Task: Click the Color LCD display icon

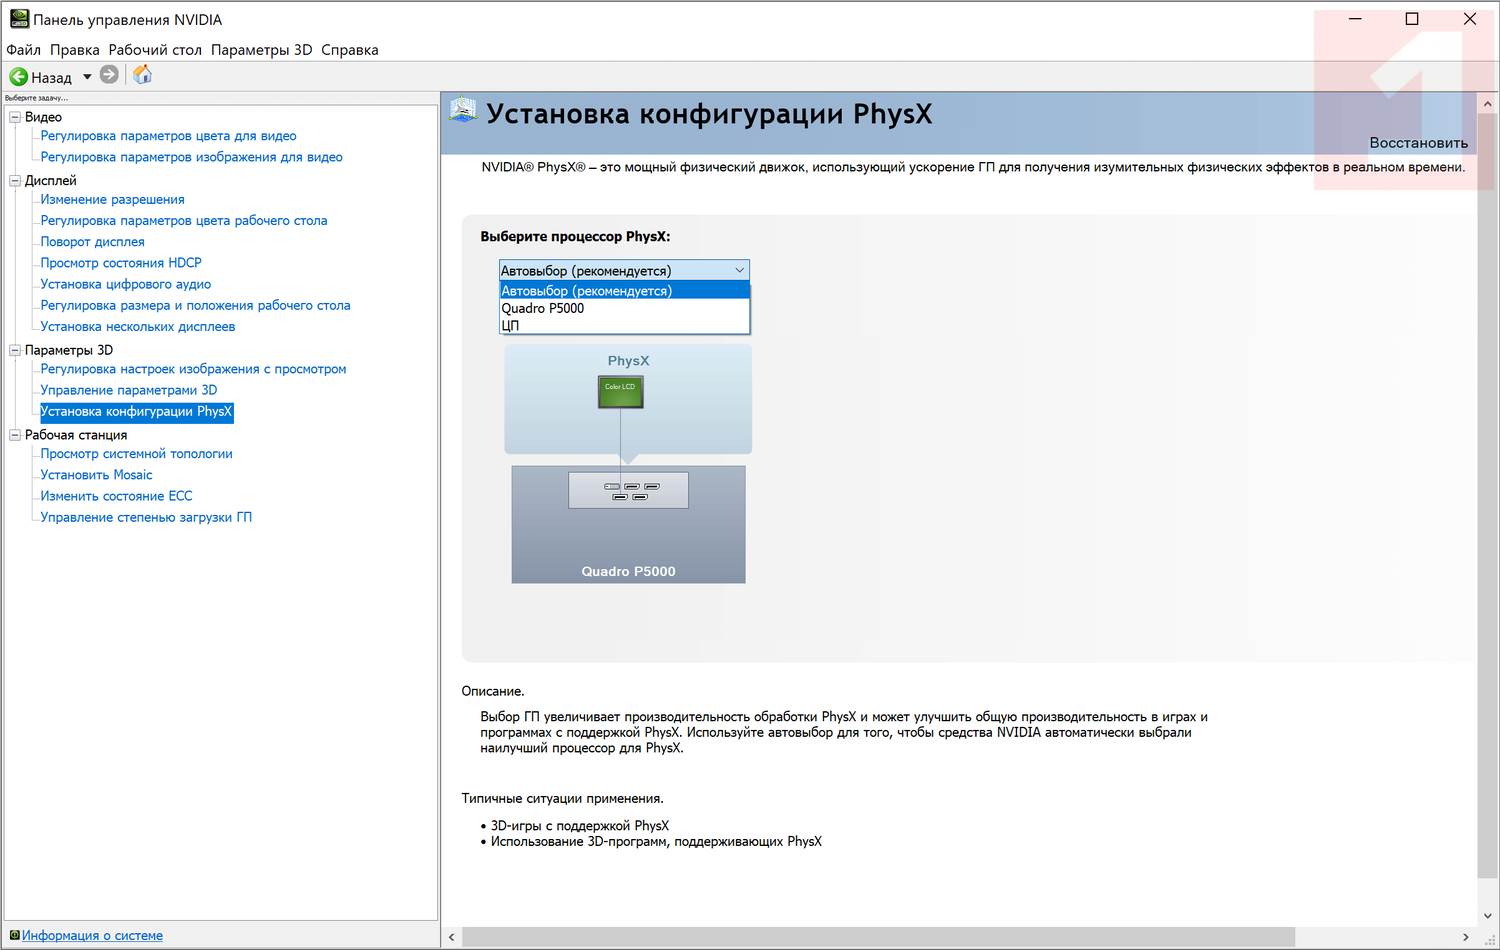Action: (620, 392)
